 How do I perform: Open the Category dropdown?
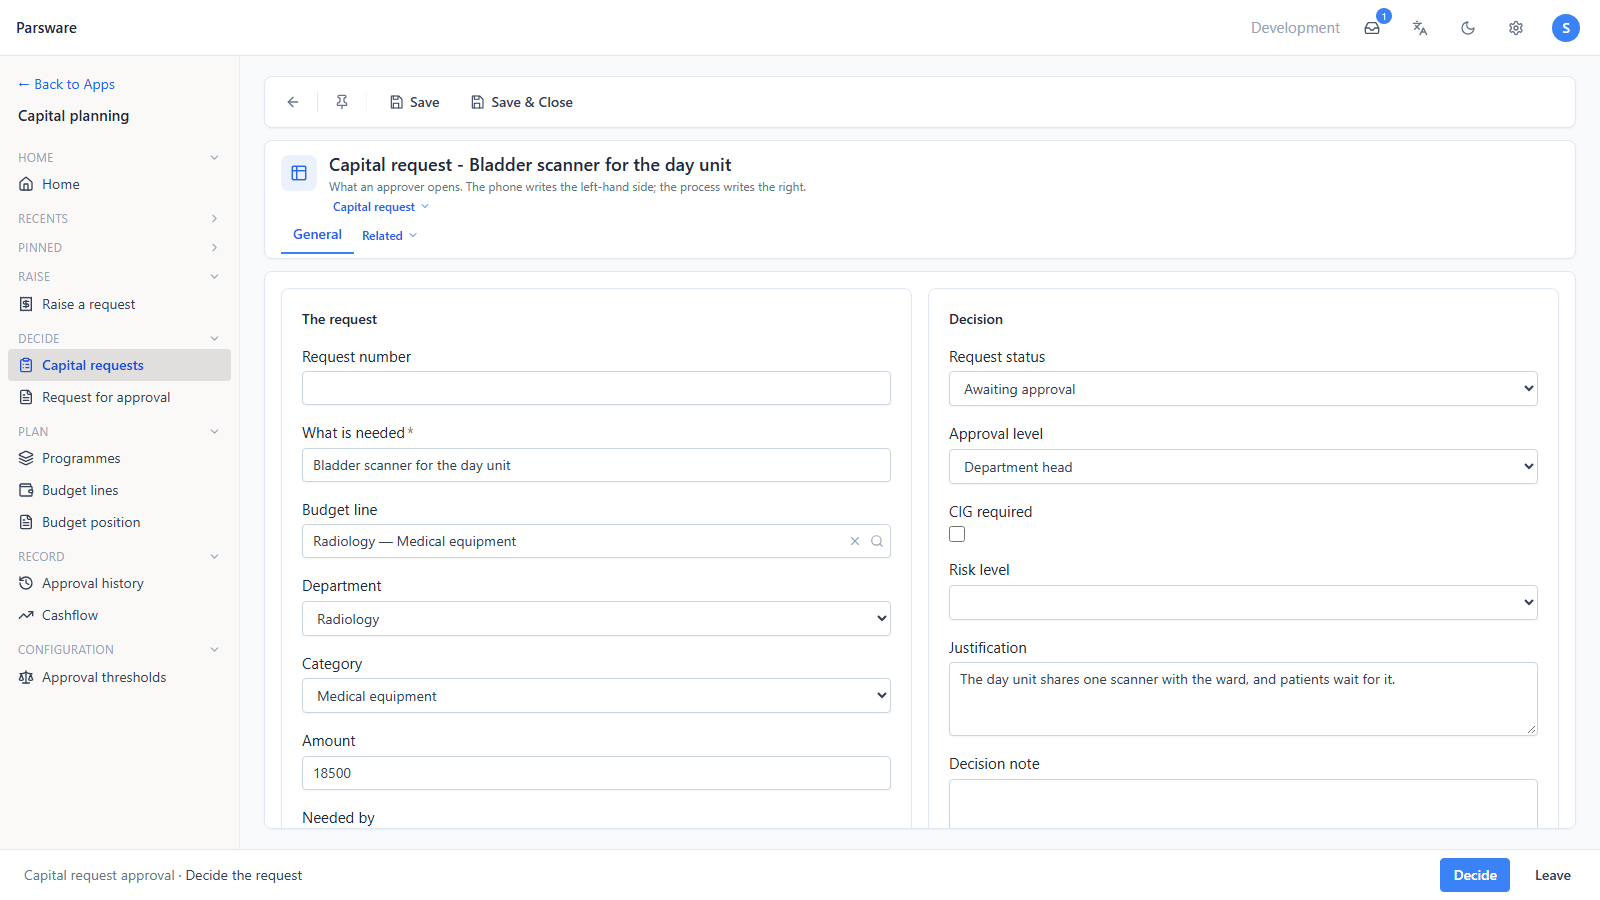(596, 696)
